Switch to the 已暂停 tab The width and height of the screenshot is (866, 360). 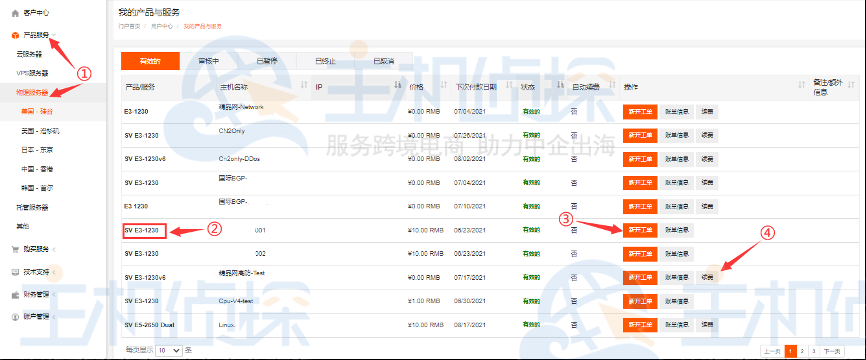coord(267,61)
